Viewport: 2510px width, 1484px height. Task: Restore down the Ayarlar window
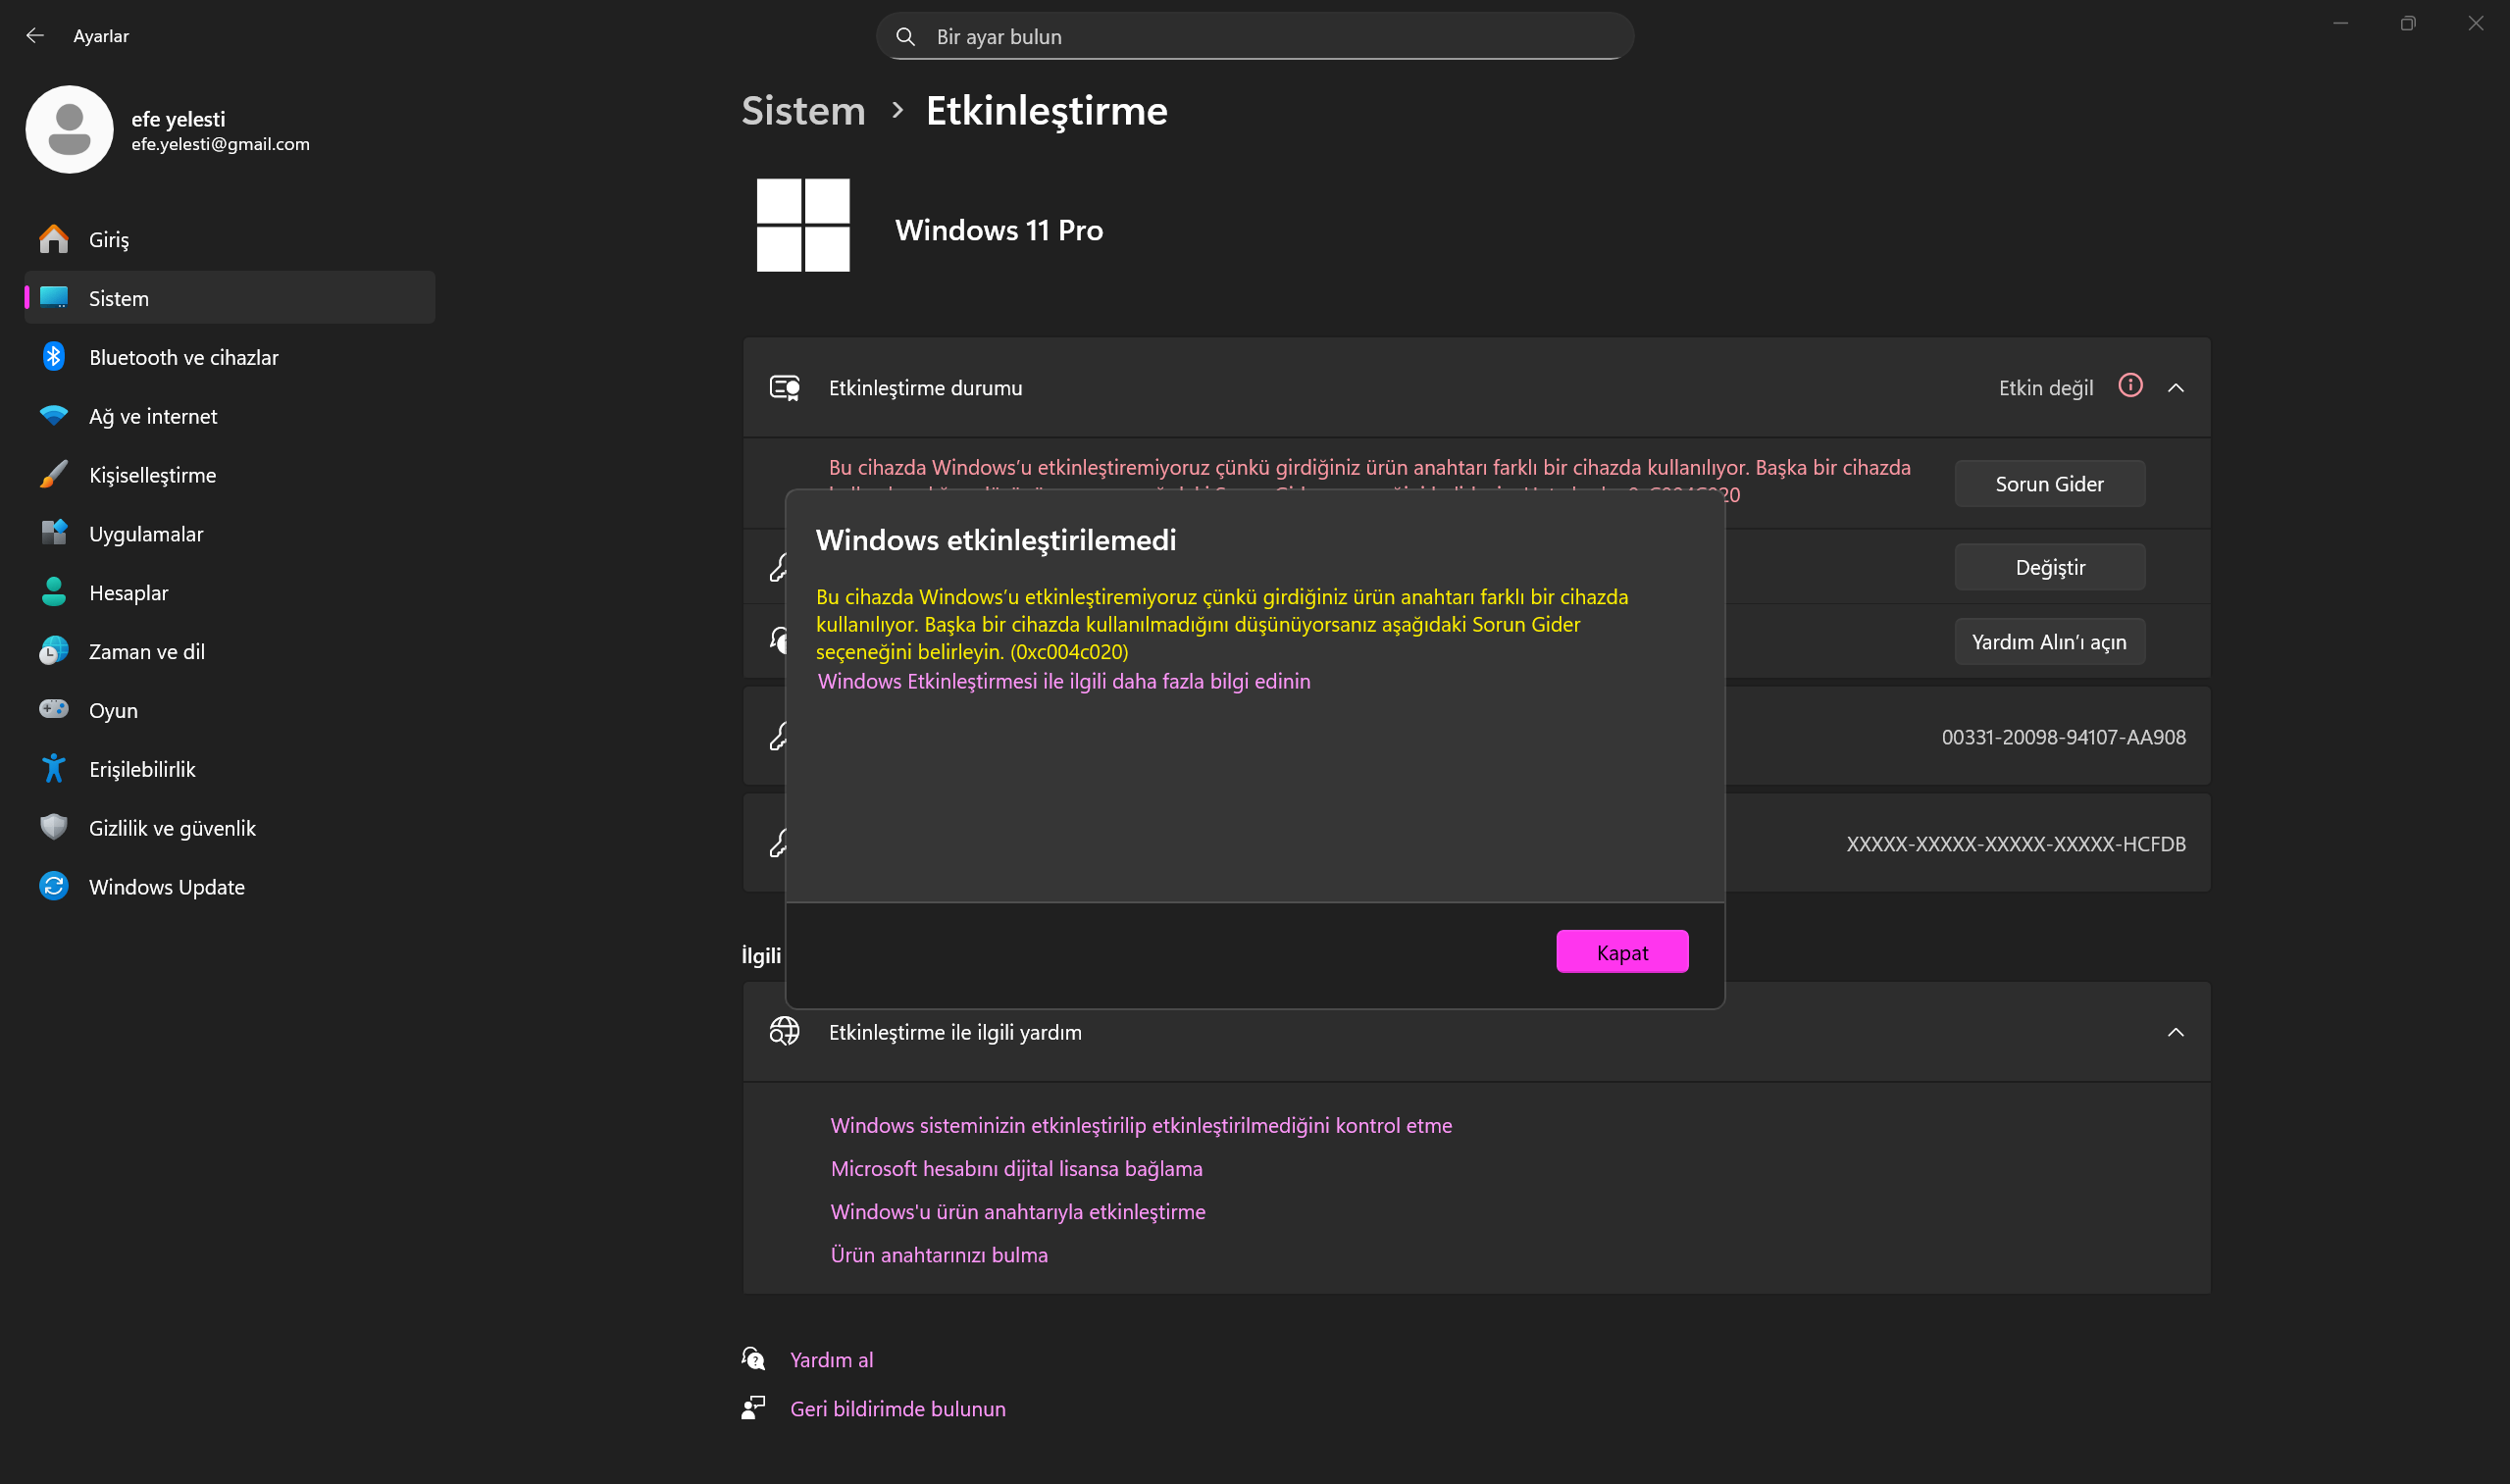[2408, 23]
